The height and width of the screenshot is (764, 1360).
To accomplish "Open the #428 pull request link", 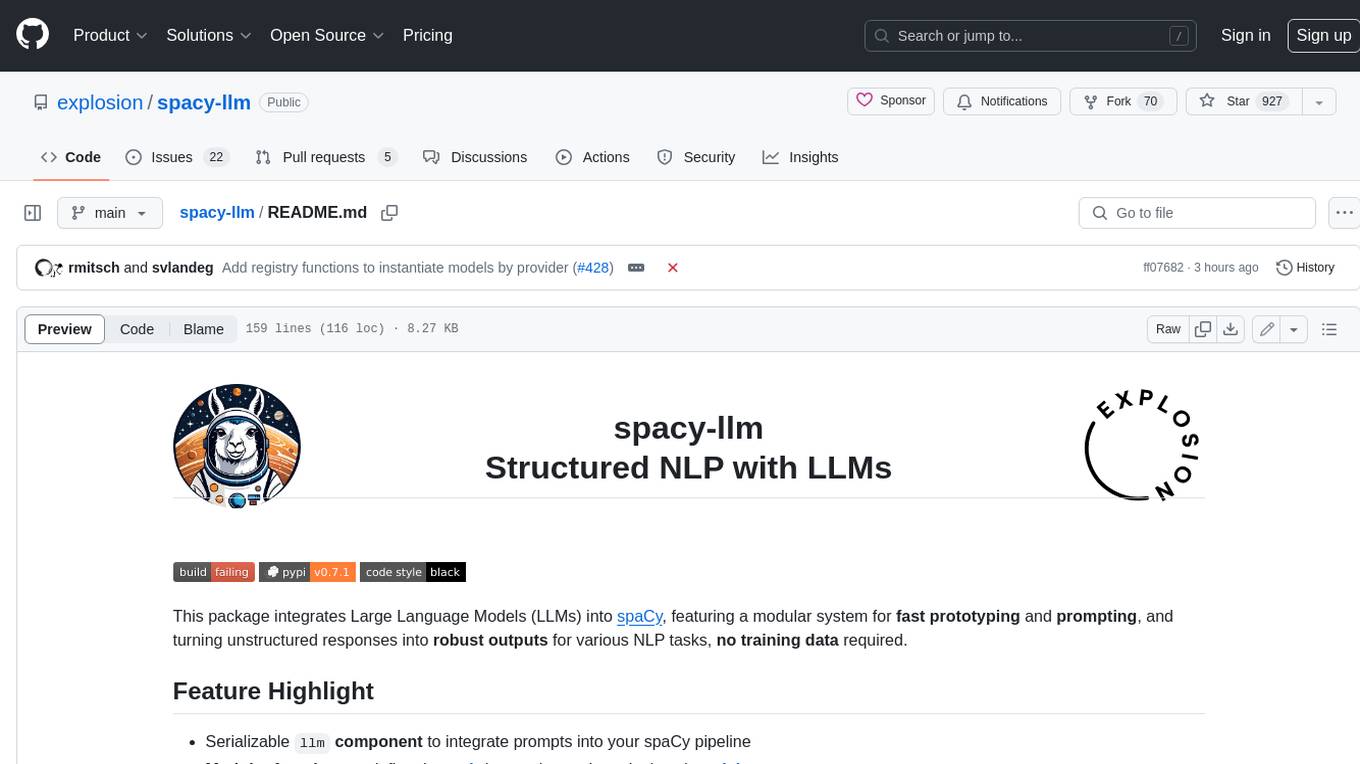I will (x=593, y=268).
